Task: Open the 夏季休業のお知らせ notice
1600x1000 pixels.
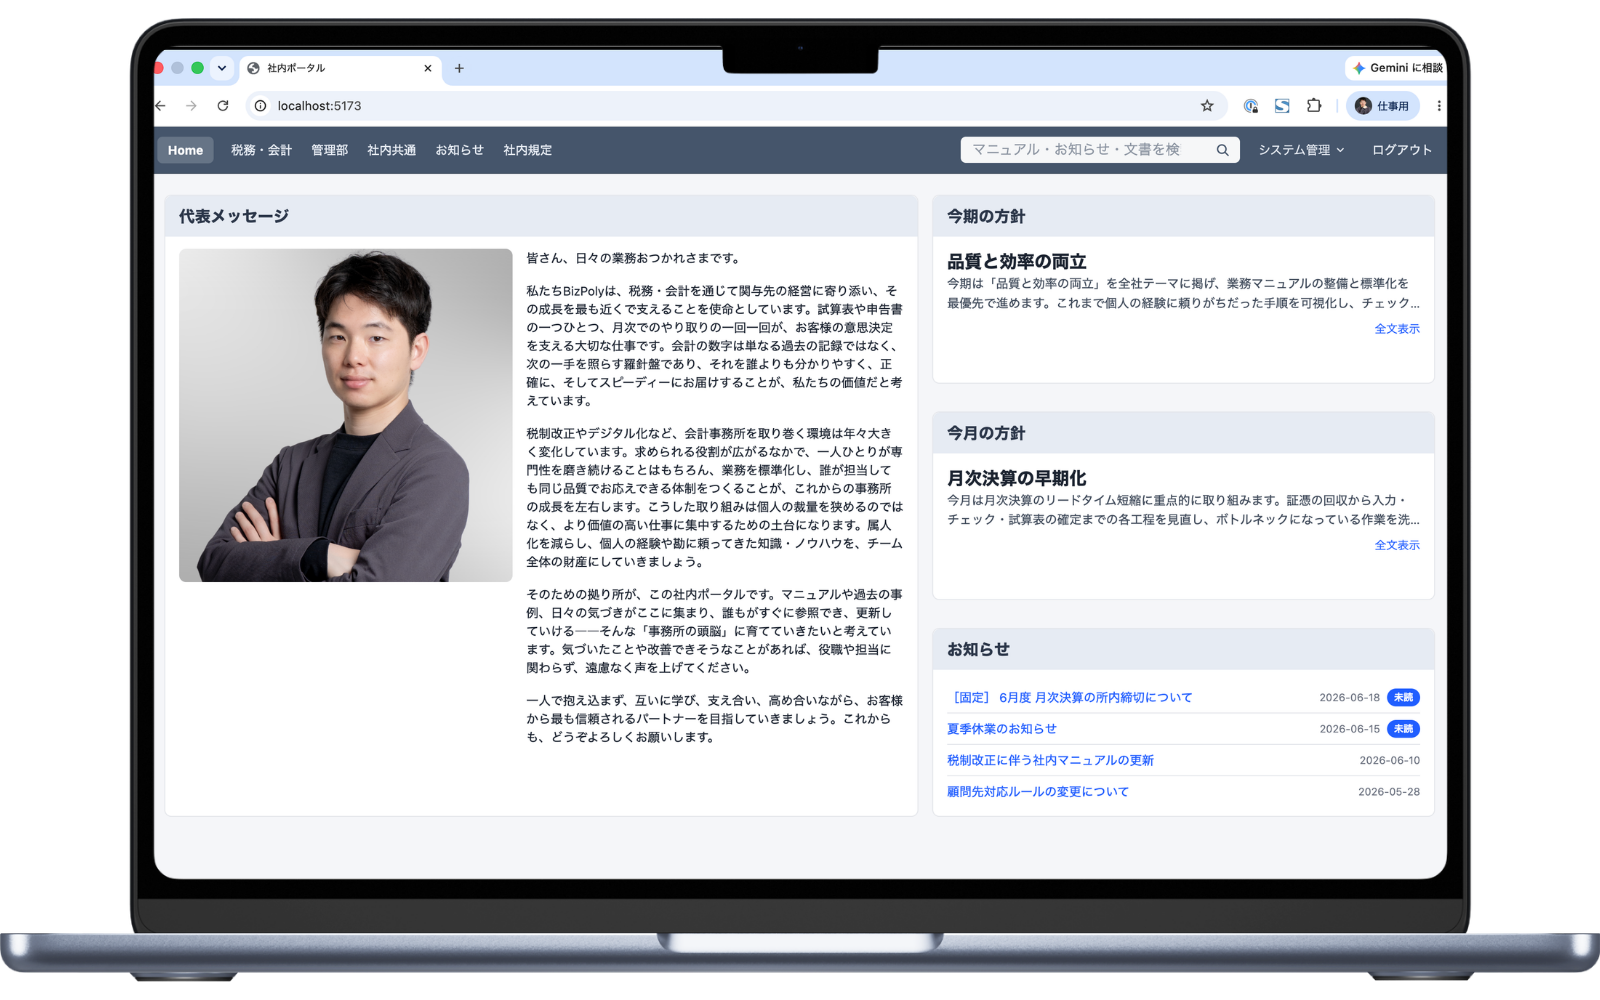Action: [1001, 729]
